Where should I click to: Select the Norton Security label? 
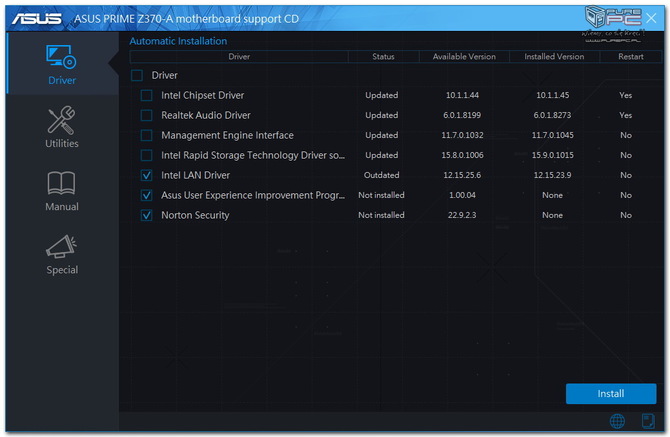[195, 215]
